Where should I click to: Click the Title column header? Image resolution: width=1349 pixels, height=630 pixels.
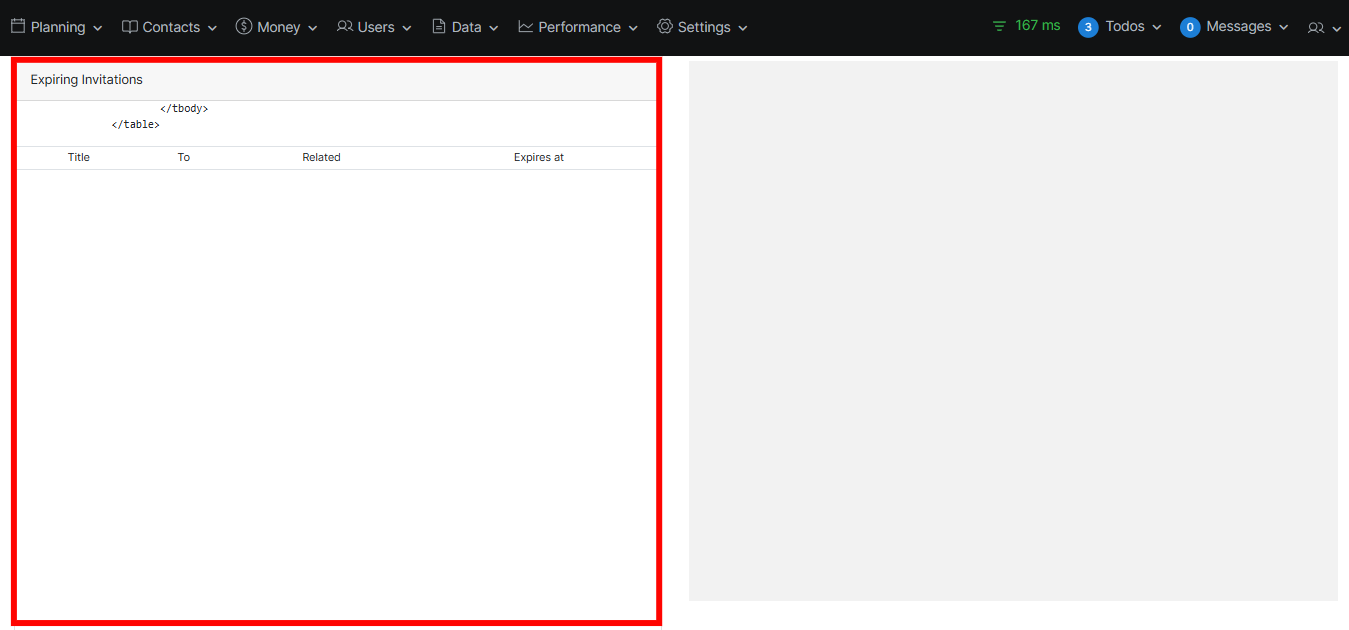(79, 157)
